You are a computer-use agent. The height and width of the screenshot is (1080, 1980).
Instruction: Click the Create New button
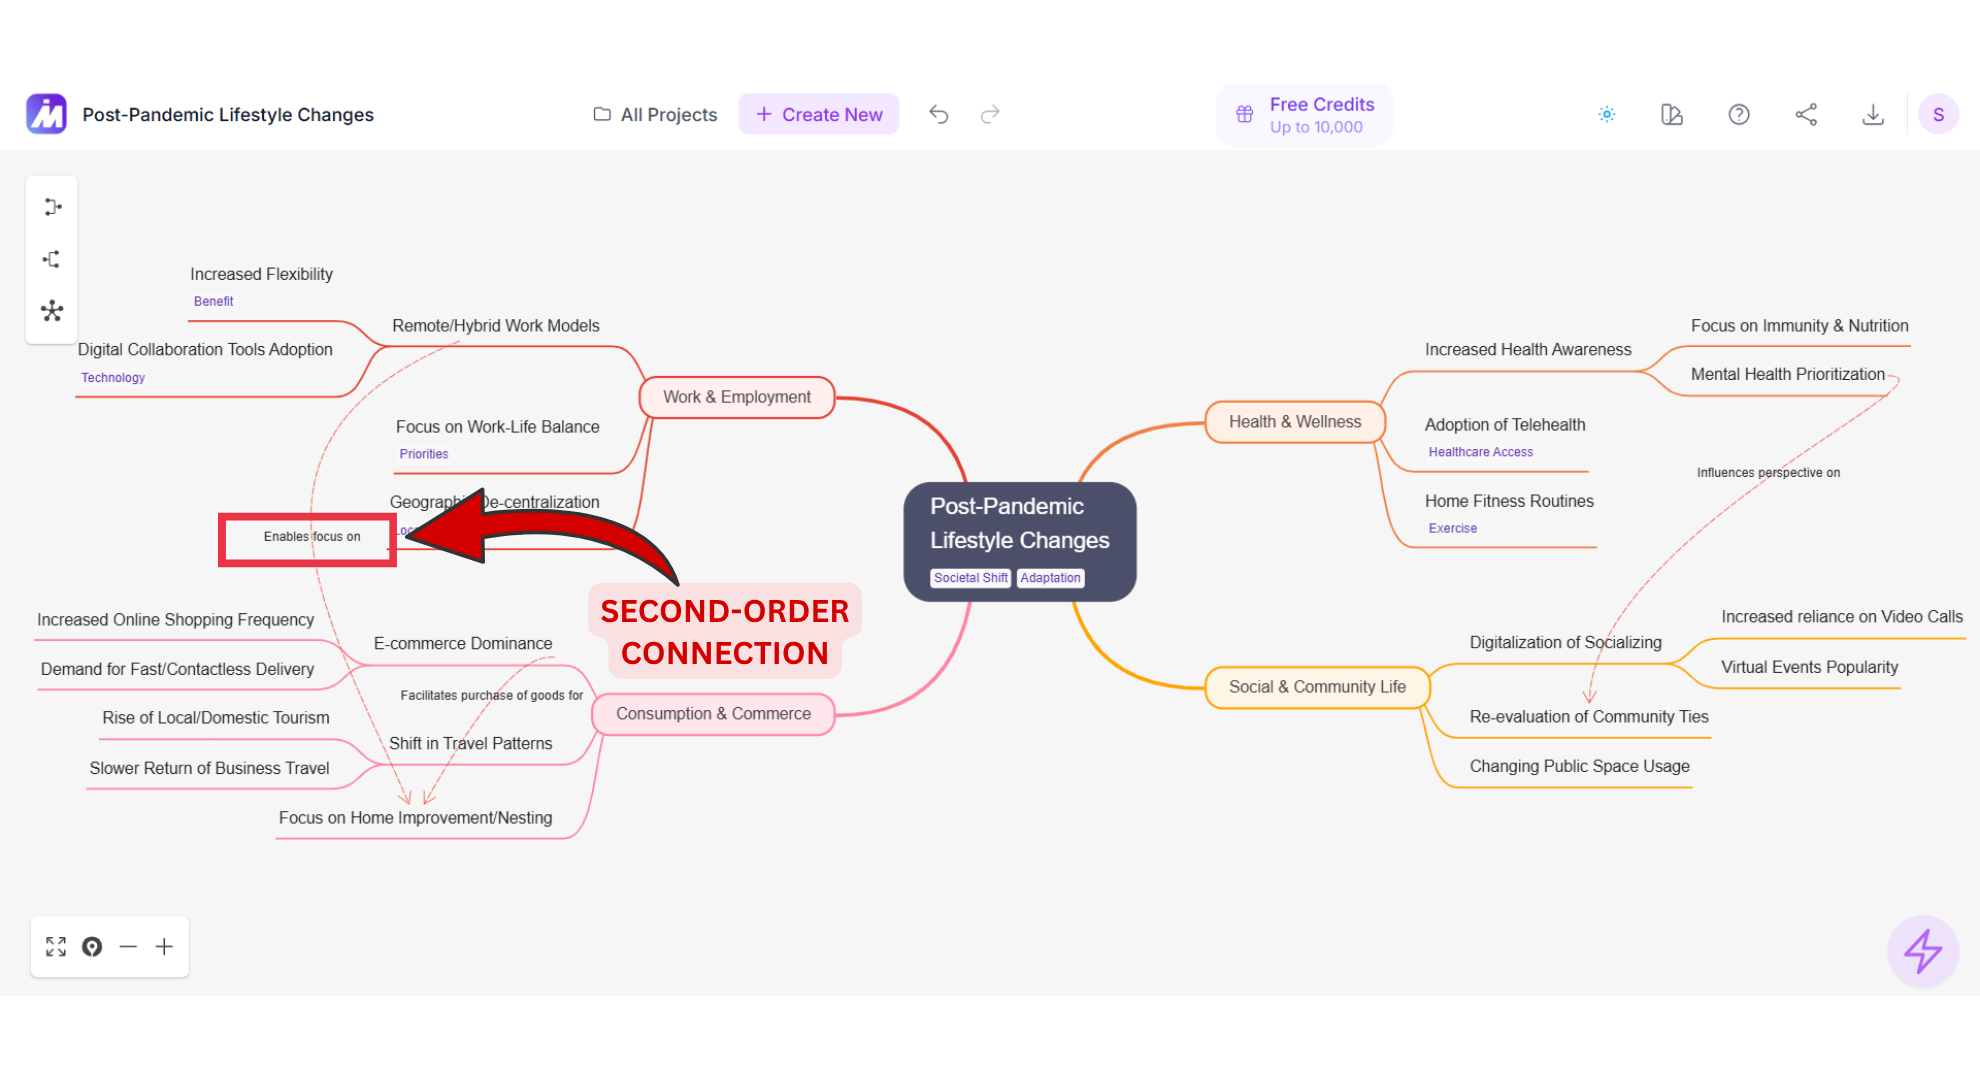(818, 114)
